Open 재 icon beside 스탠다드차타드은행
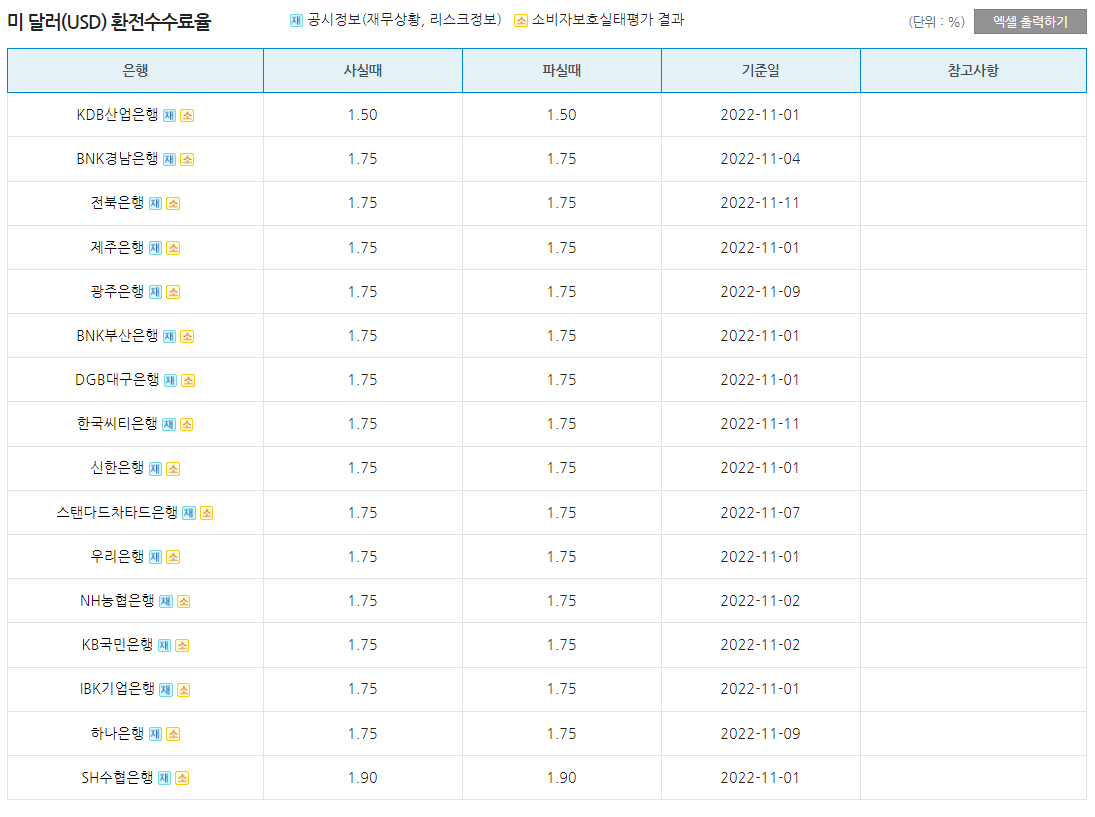This screenshot has height=817, width=1095. point(188,511)
